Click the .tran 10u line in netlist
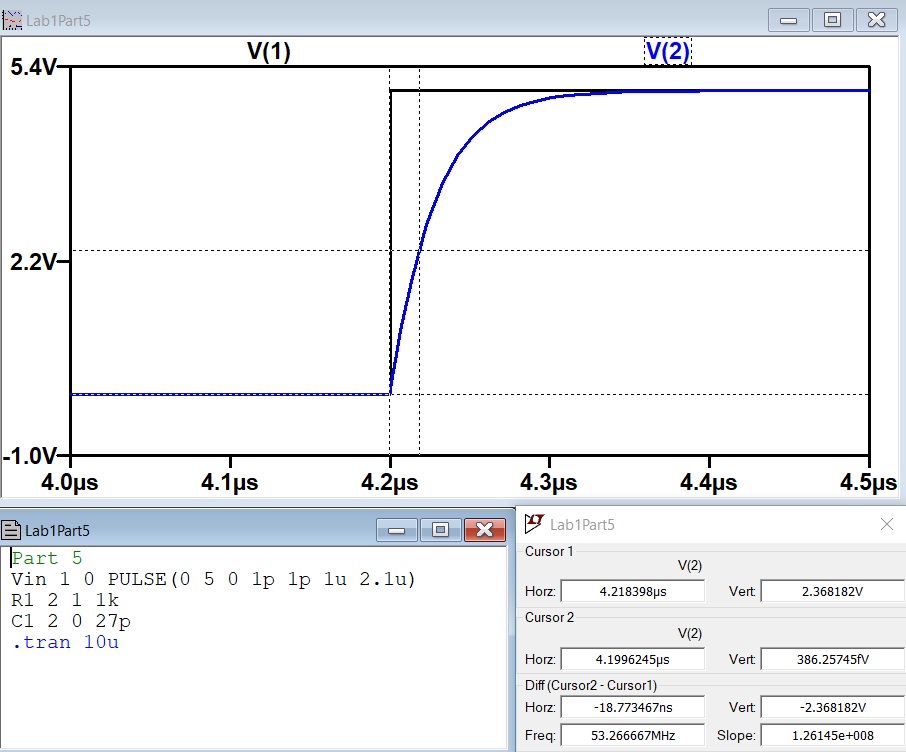Viewport: 906px width, 752px height. (x=65, y=642)
